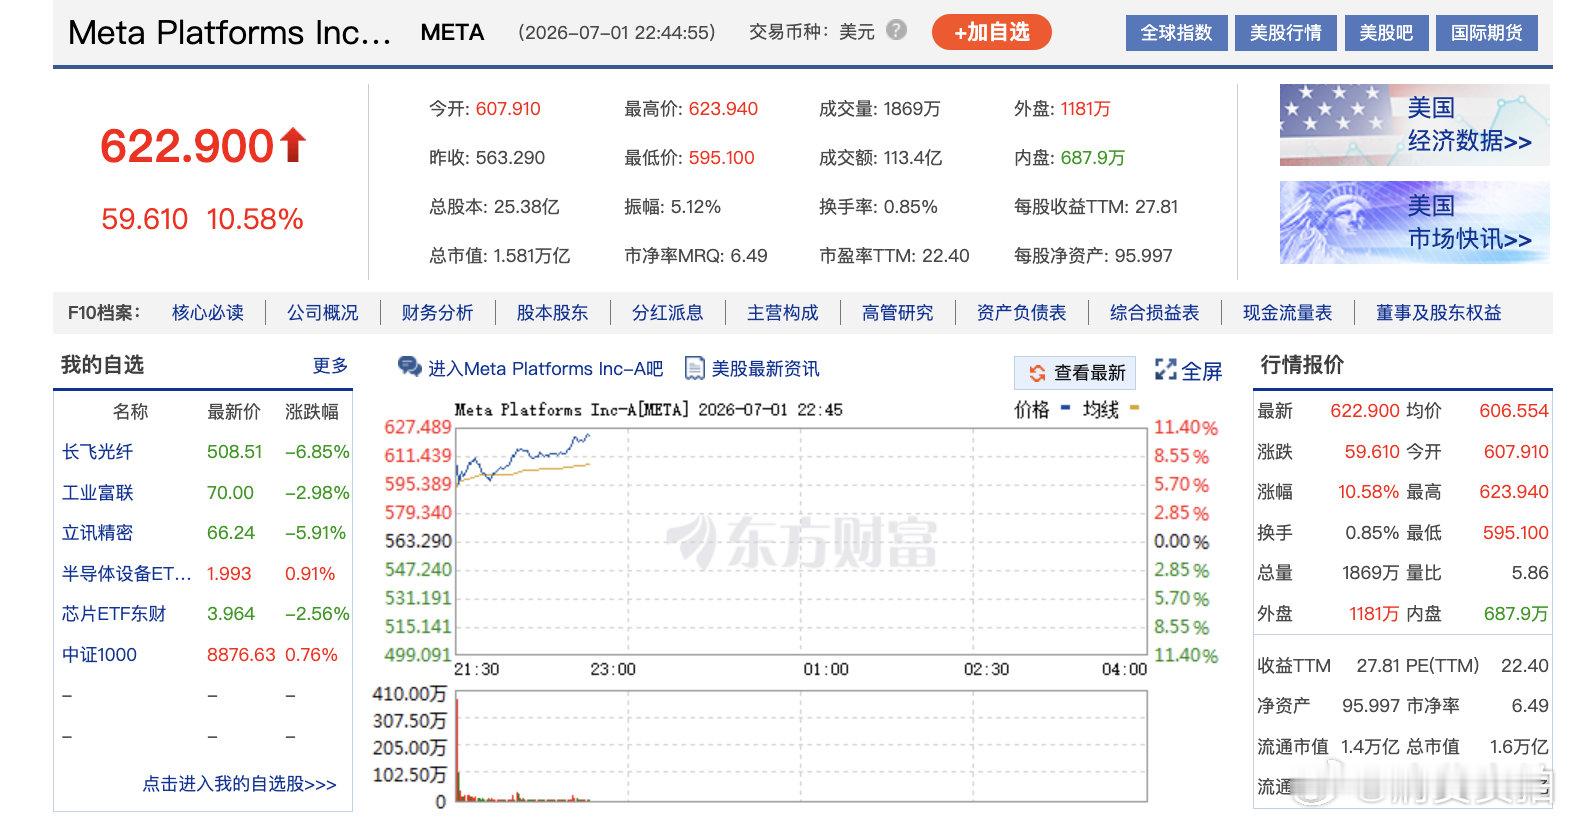Image resolution: width=1570 pixels, height=822 pixels.
Task: Open watchlist item 半导体设备ET...
Action: point(126,574)
